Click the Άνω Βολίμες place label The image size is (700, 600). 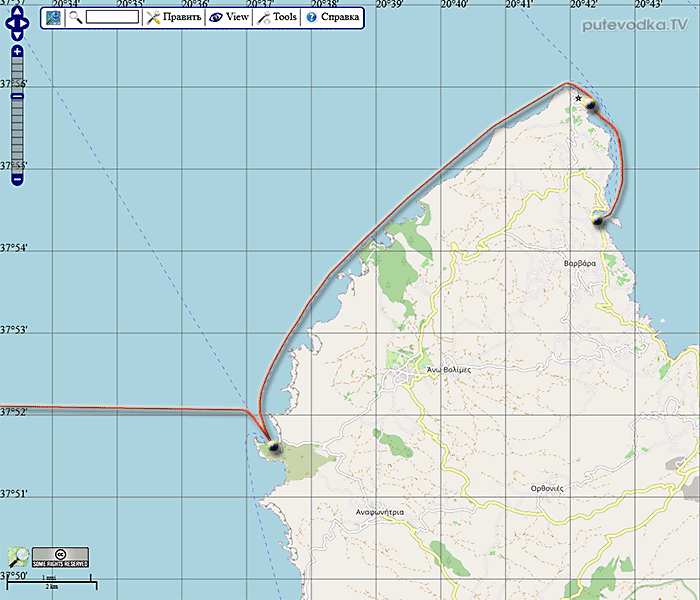pyautogui.click(x=449, y=370)
